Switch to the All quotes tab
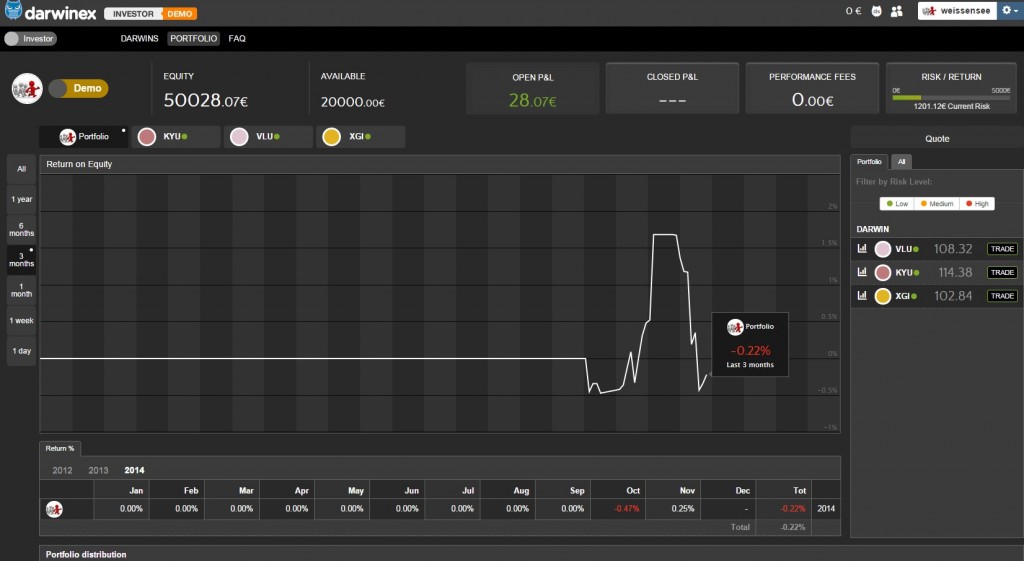The image size is (1024, 561). coord(901,161)
